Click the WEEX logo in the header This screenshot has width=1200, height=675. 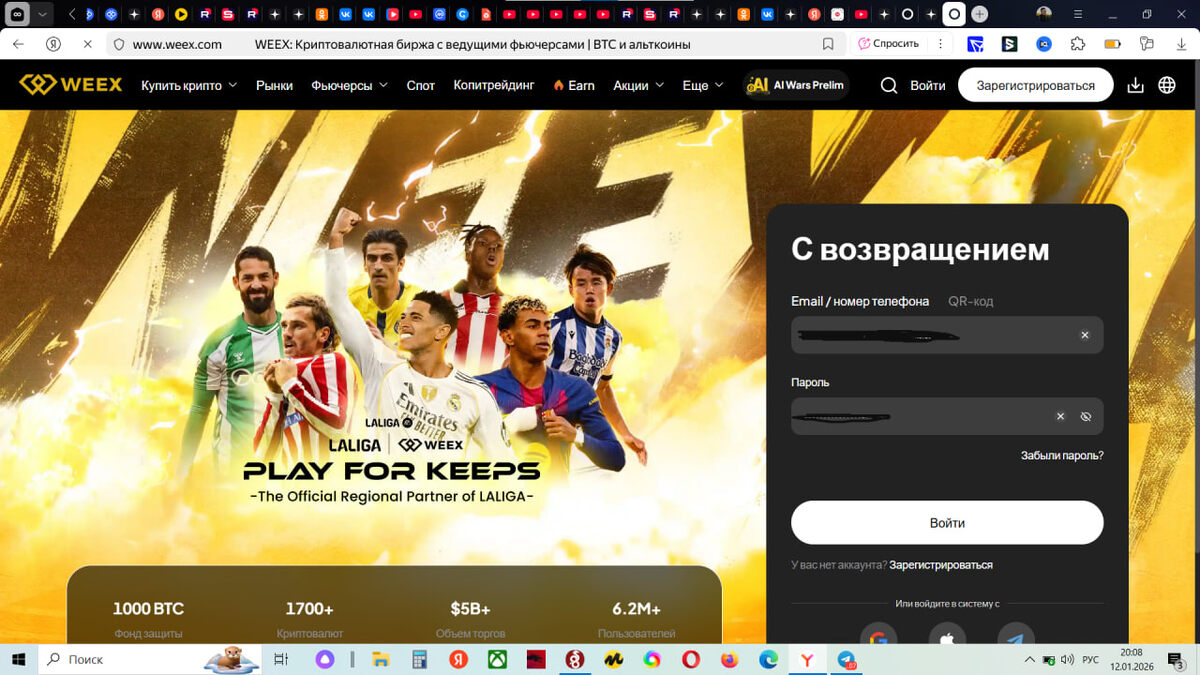(x=70, y=85)
